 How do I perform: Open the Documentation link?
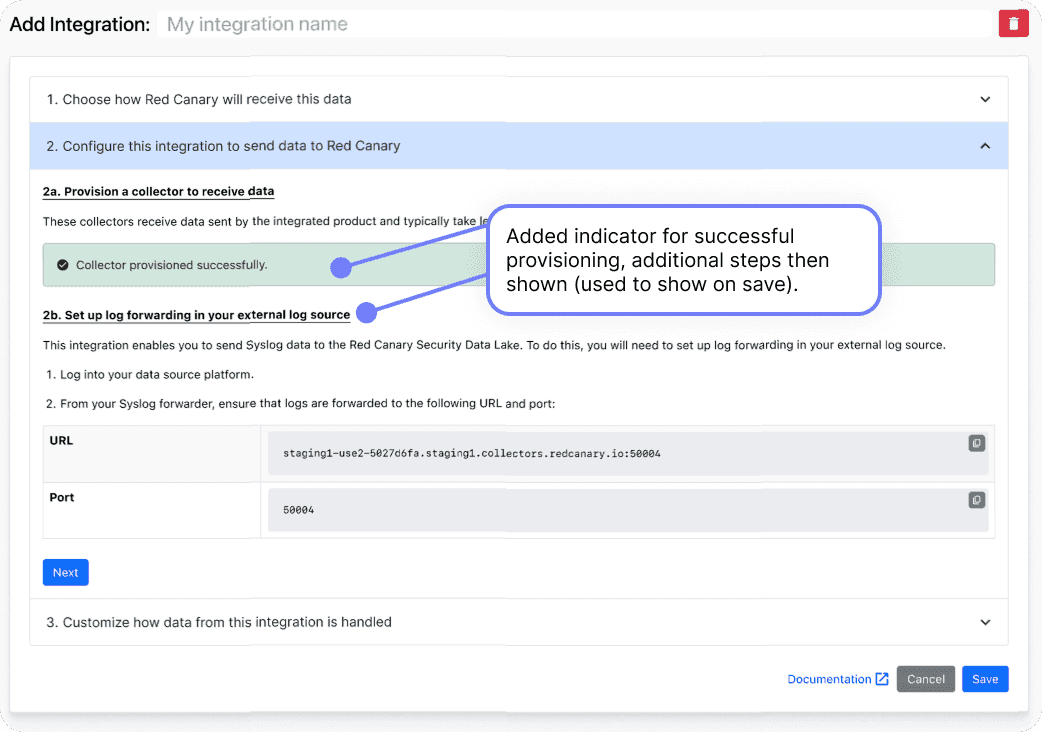pyautogui.click(x=829, y=679)
